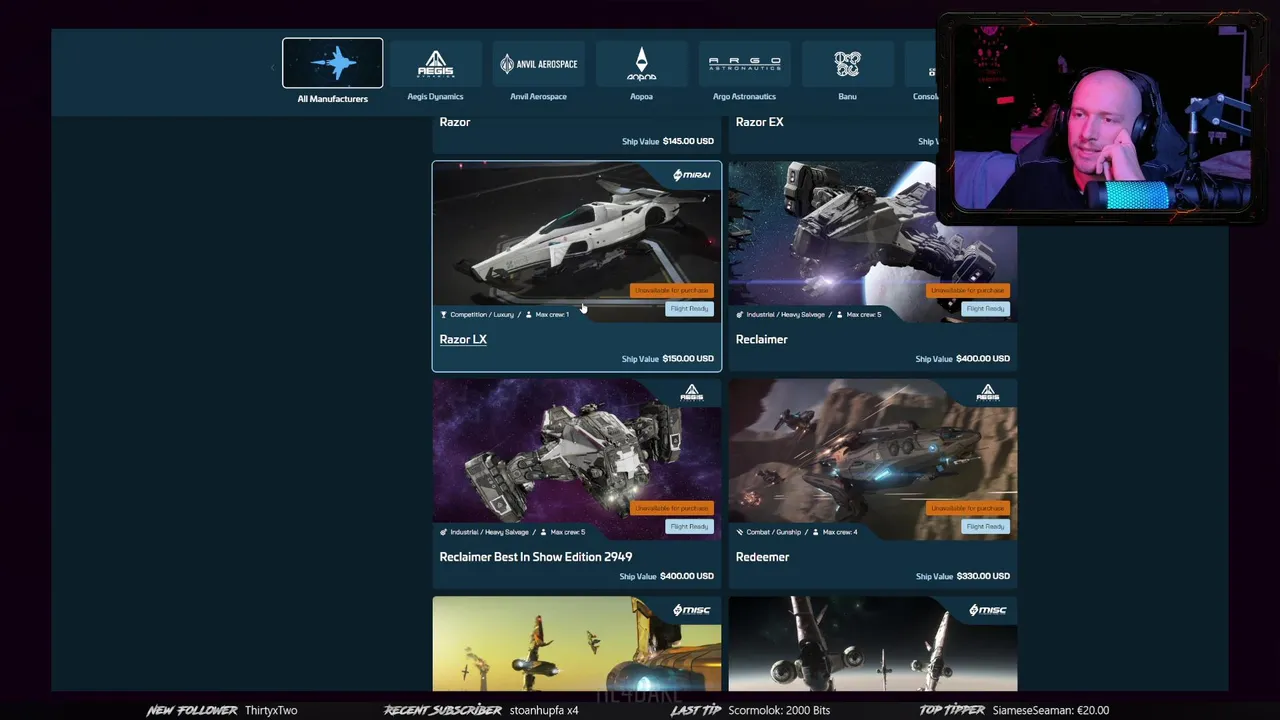Click Flight Ready badge on Best In Show card

point(689,526)
